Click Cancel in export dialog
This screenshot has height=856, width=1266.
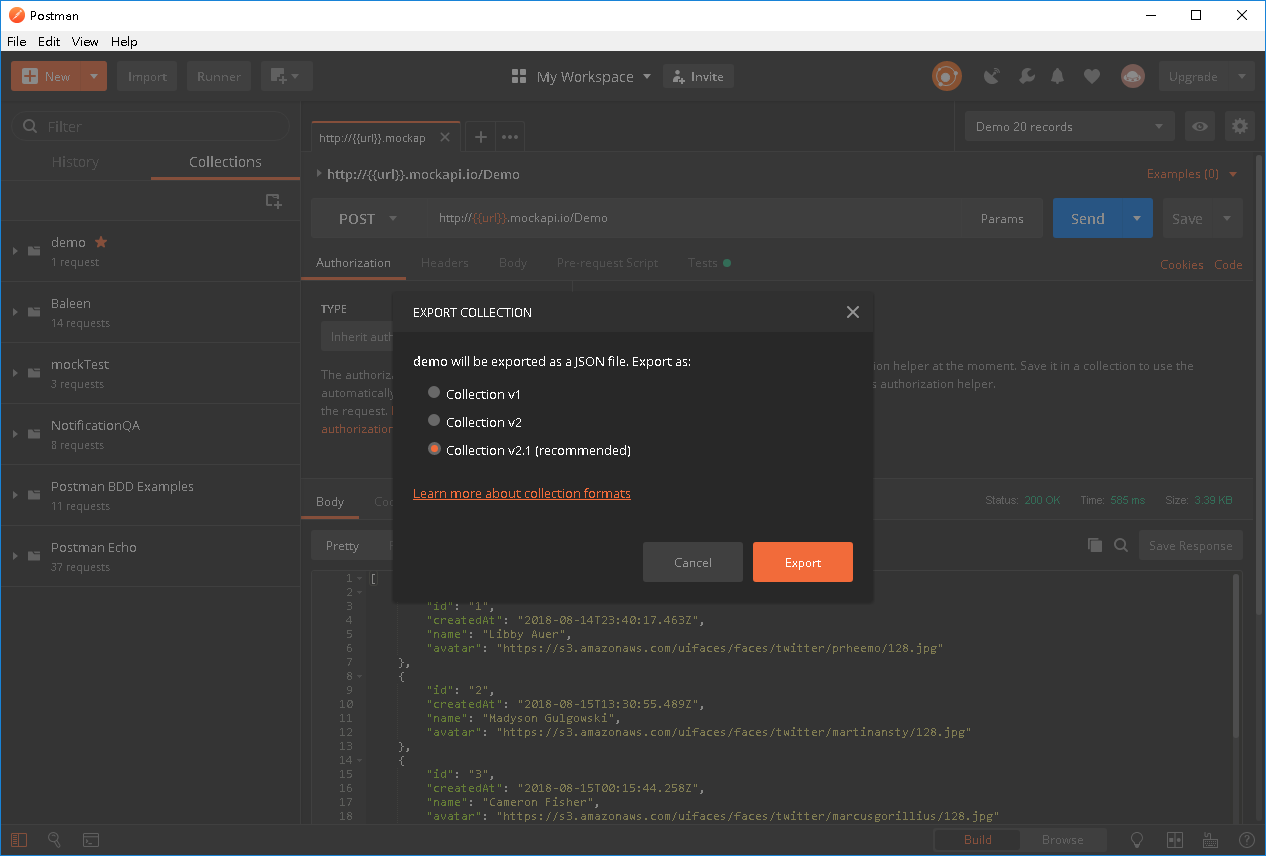pyautogui.click(x=693, y=562)
